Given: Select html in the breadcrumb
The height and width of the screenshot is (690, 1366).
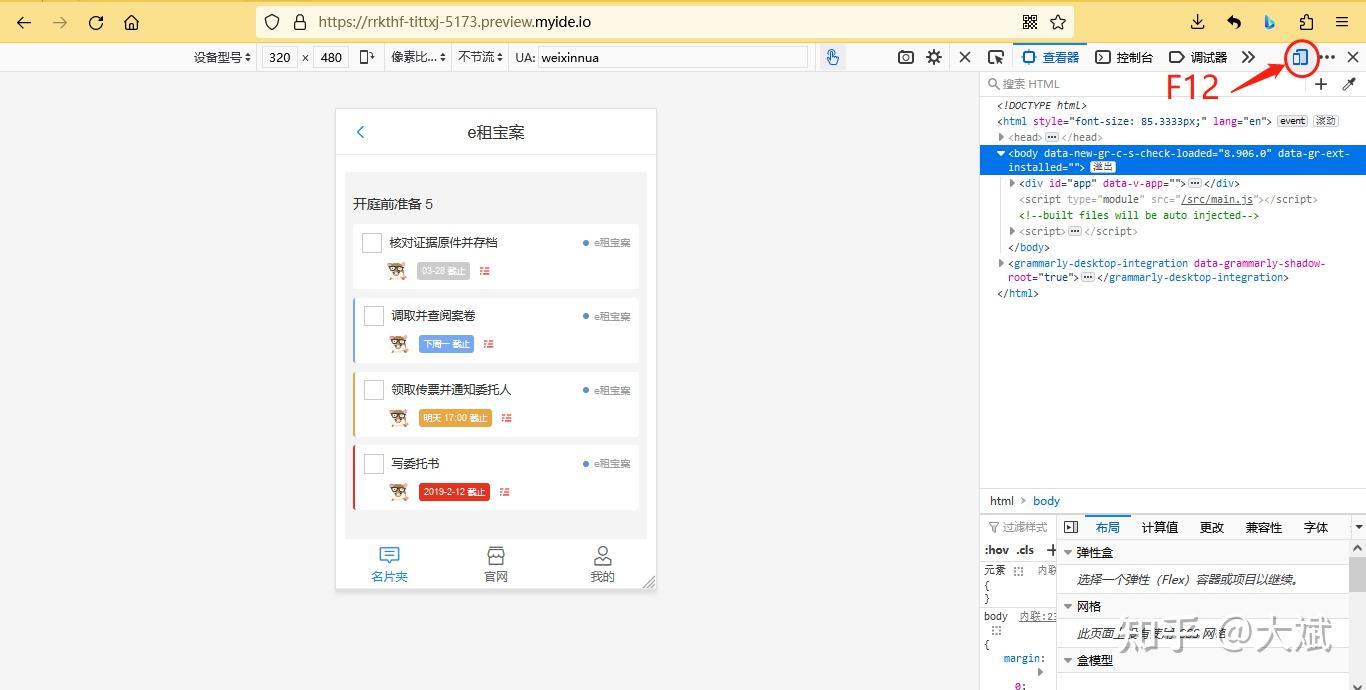Looking at the screenshot, I should tap(1001, 501).
